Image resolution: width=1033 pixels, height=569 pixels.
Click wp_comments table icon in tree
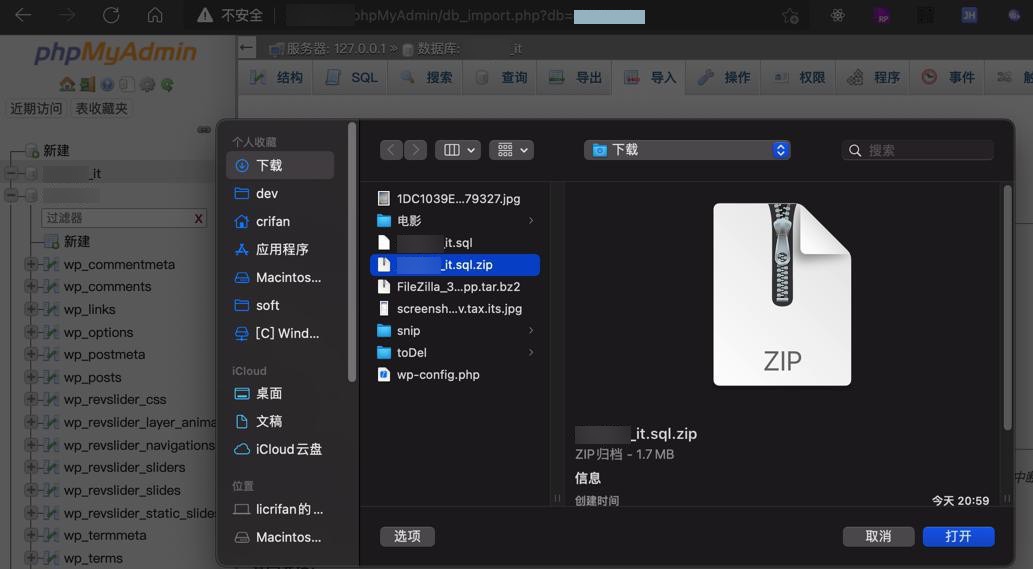(52, 286)
